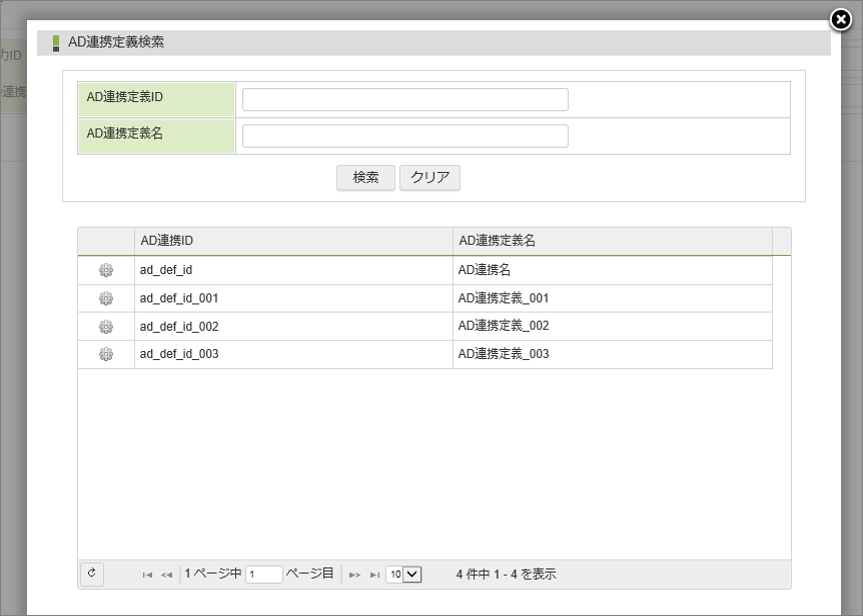Focus the AD連携定義ID text field
863x616 pixels.
click(x=405, y=99)
